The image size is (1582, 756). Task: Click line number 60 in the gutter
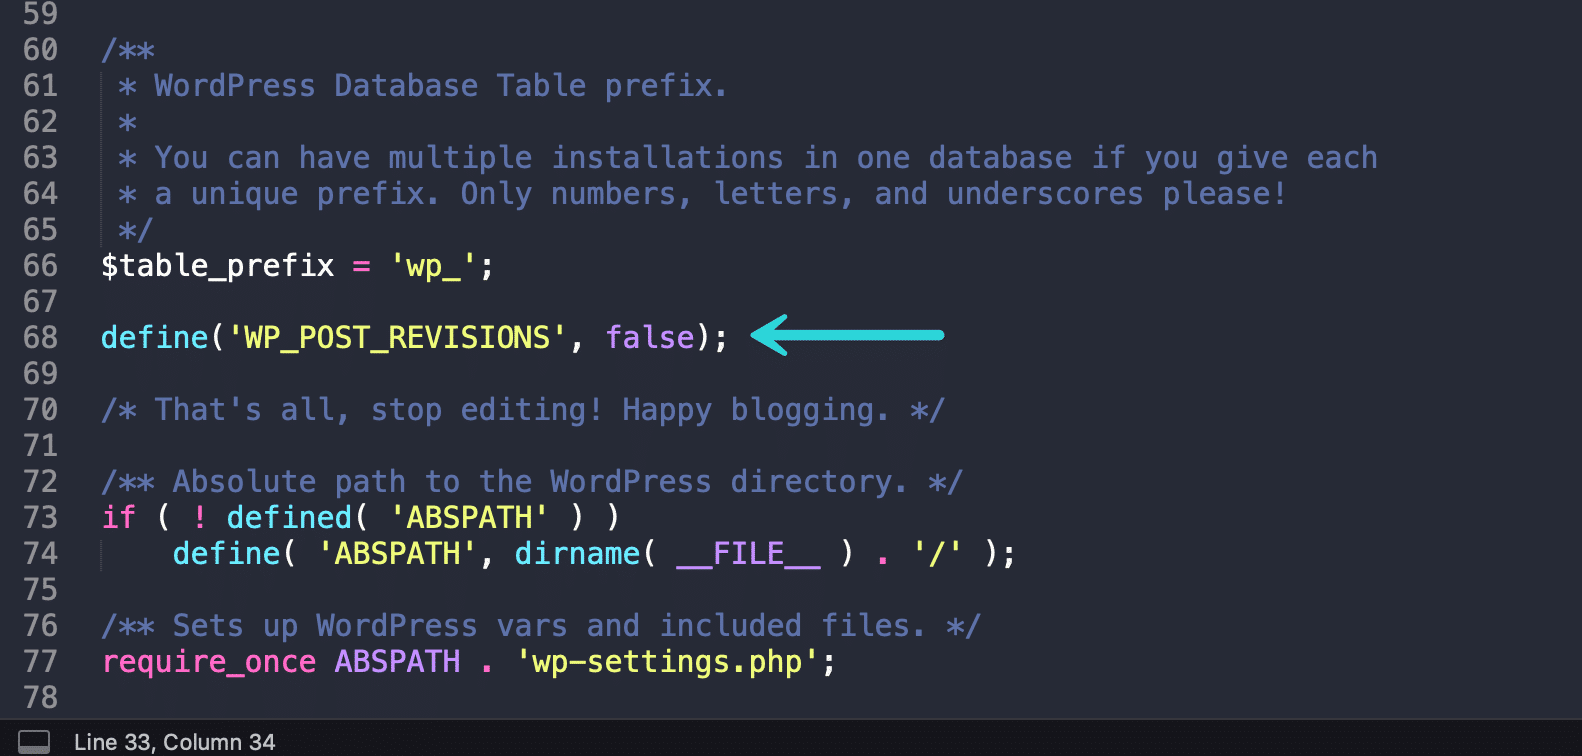point(41,50)
